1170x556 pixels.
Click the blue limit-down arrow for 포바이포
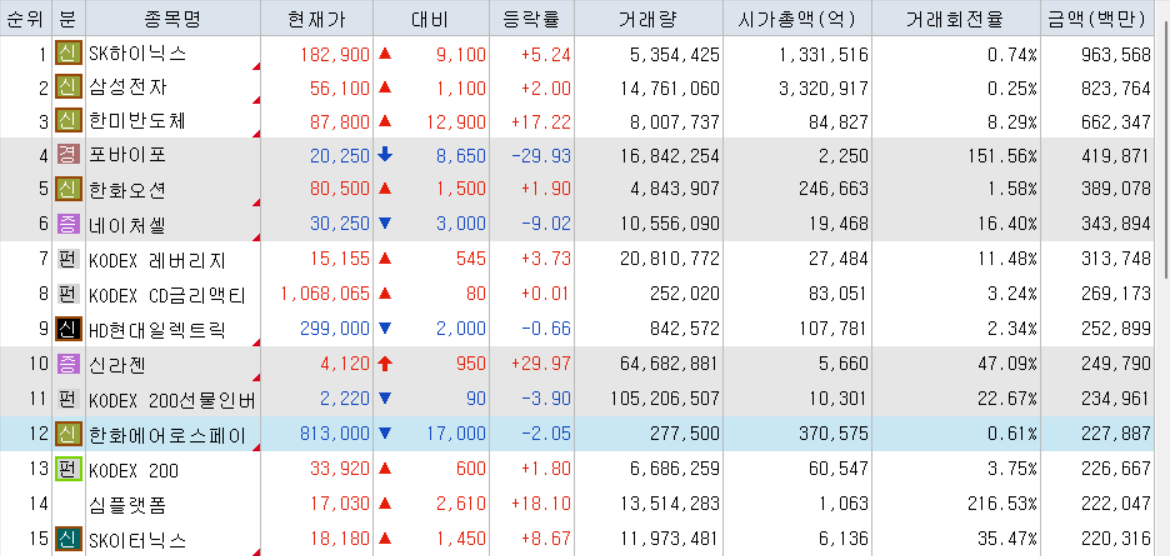pos(385,155)
